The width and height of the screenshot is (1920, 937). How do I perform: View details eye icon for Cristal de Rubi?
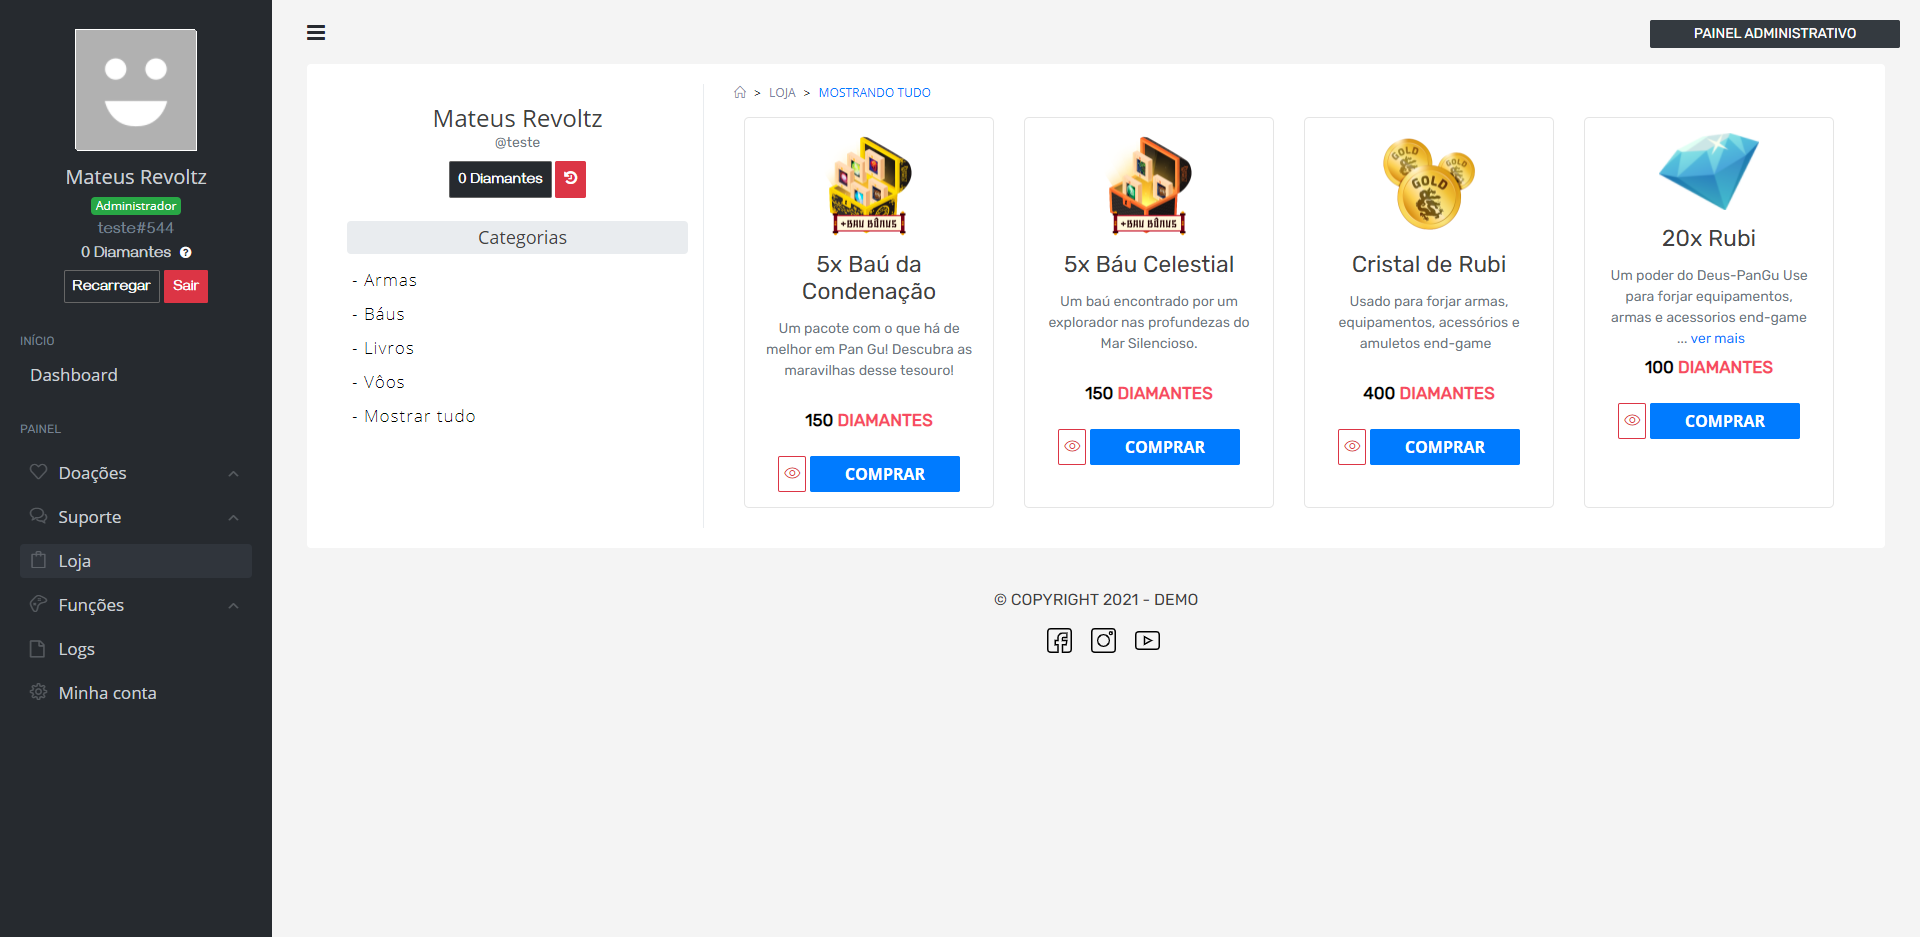click(1352, 447)
